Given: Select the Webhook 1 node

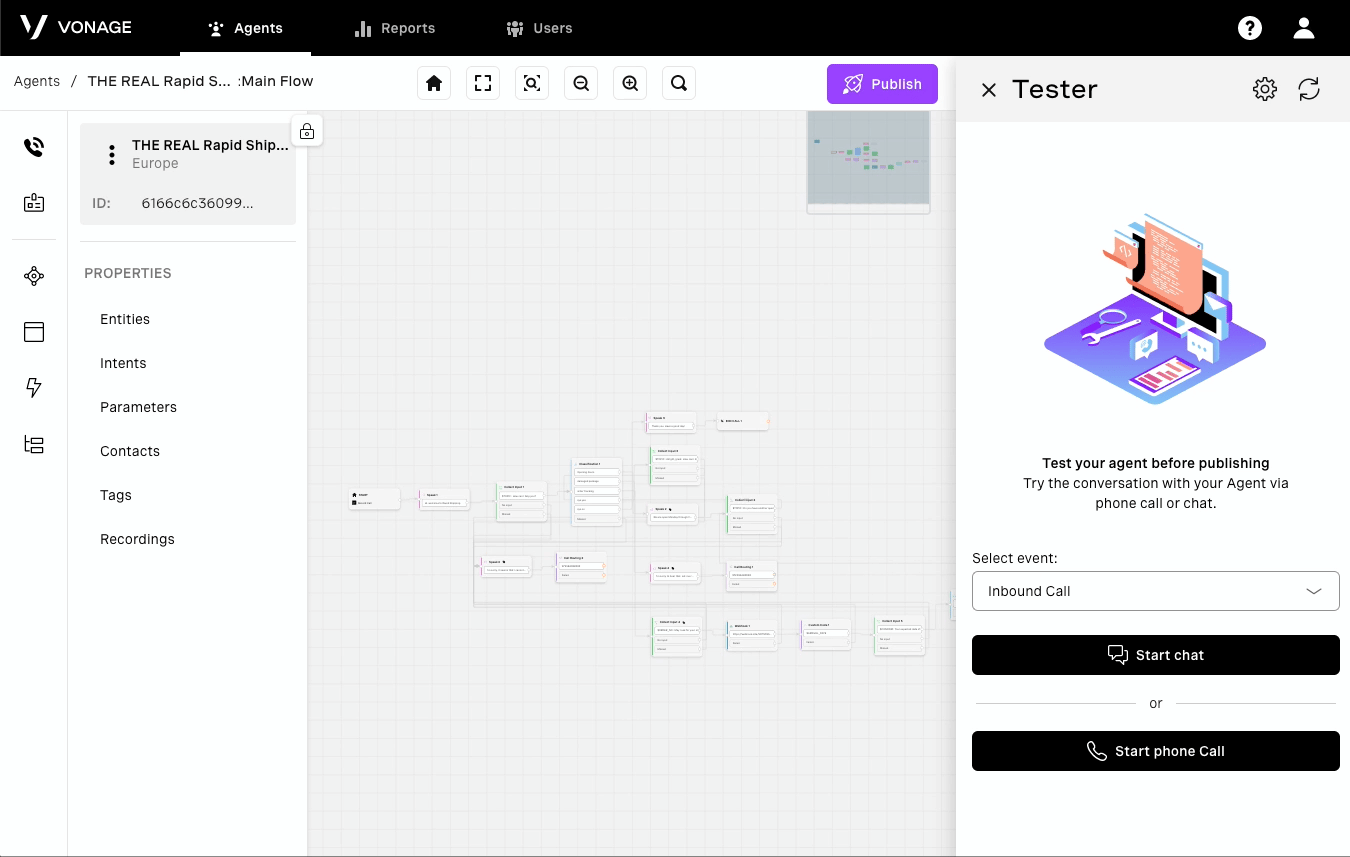Looking at the screenshot, I should pos(752,635).
